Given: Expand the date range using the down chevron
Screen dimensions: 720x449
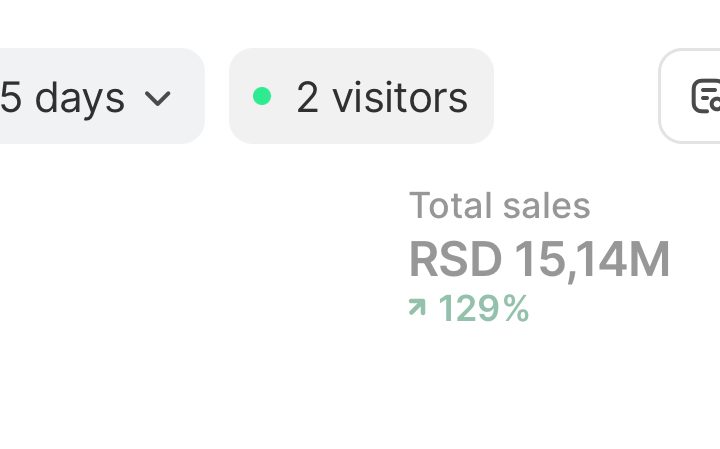Looking at the screenshot, I should 158,98.
